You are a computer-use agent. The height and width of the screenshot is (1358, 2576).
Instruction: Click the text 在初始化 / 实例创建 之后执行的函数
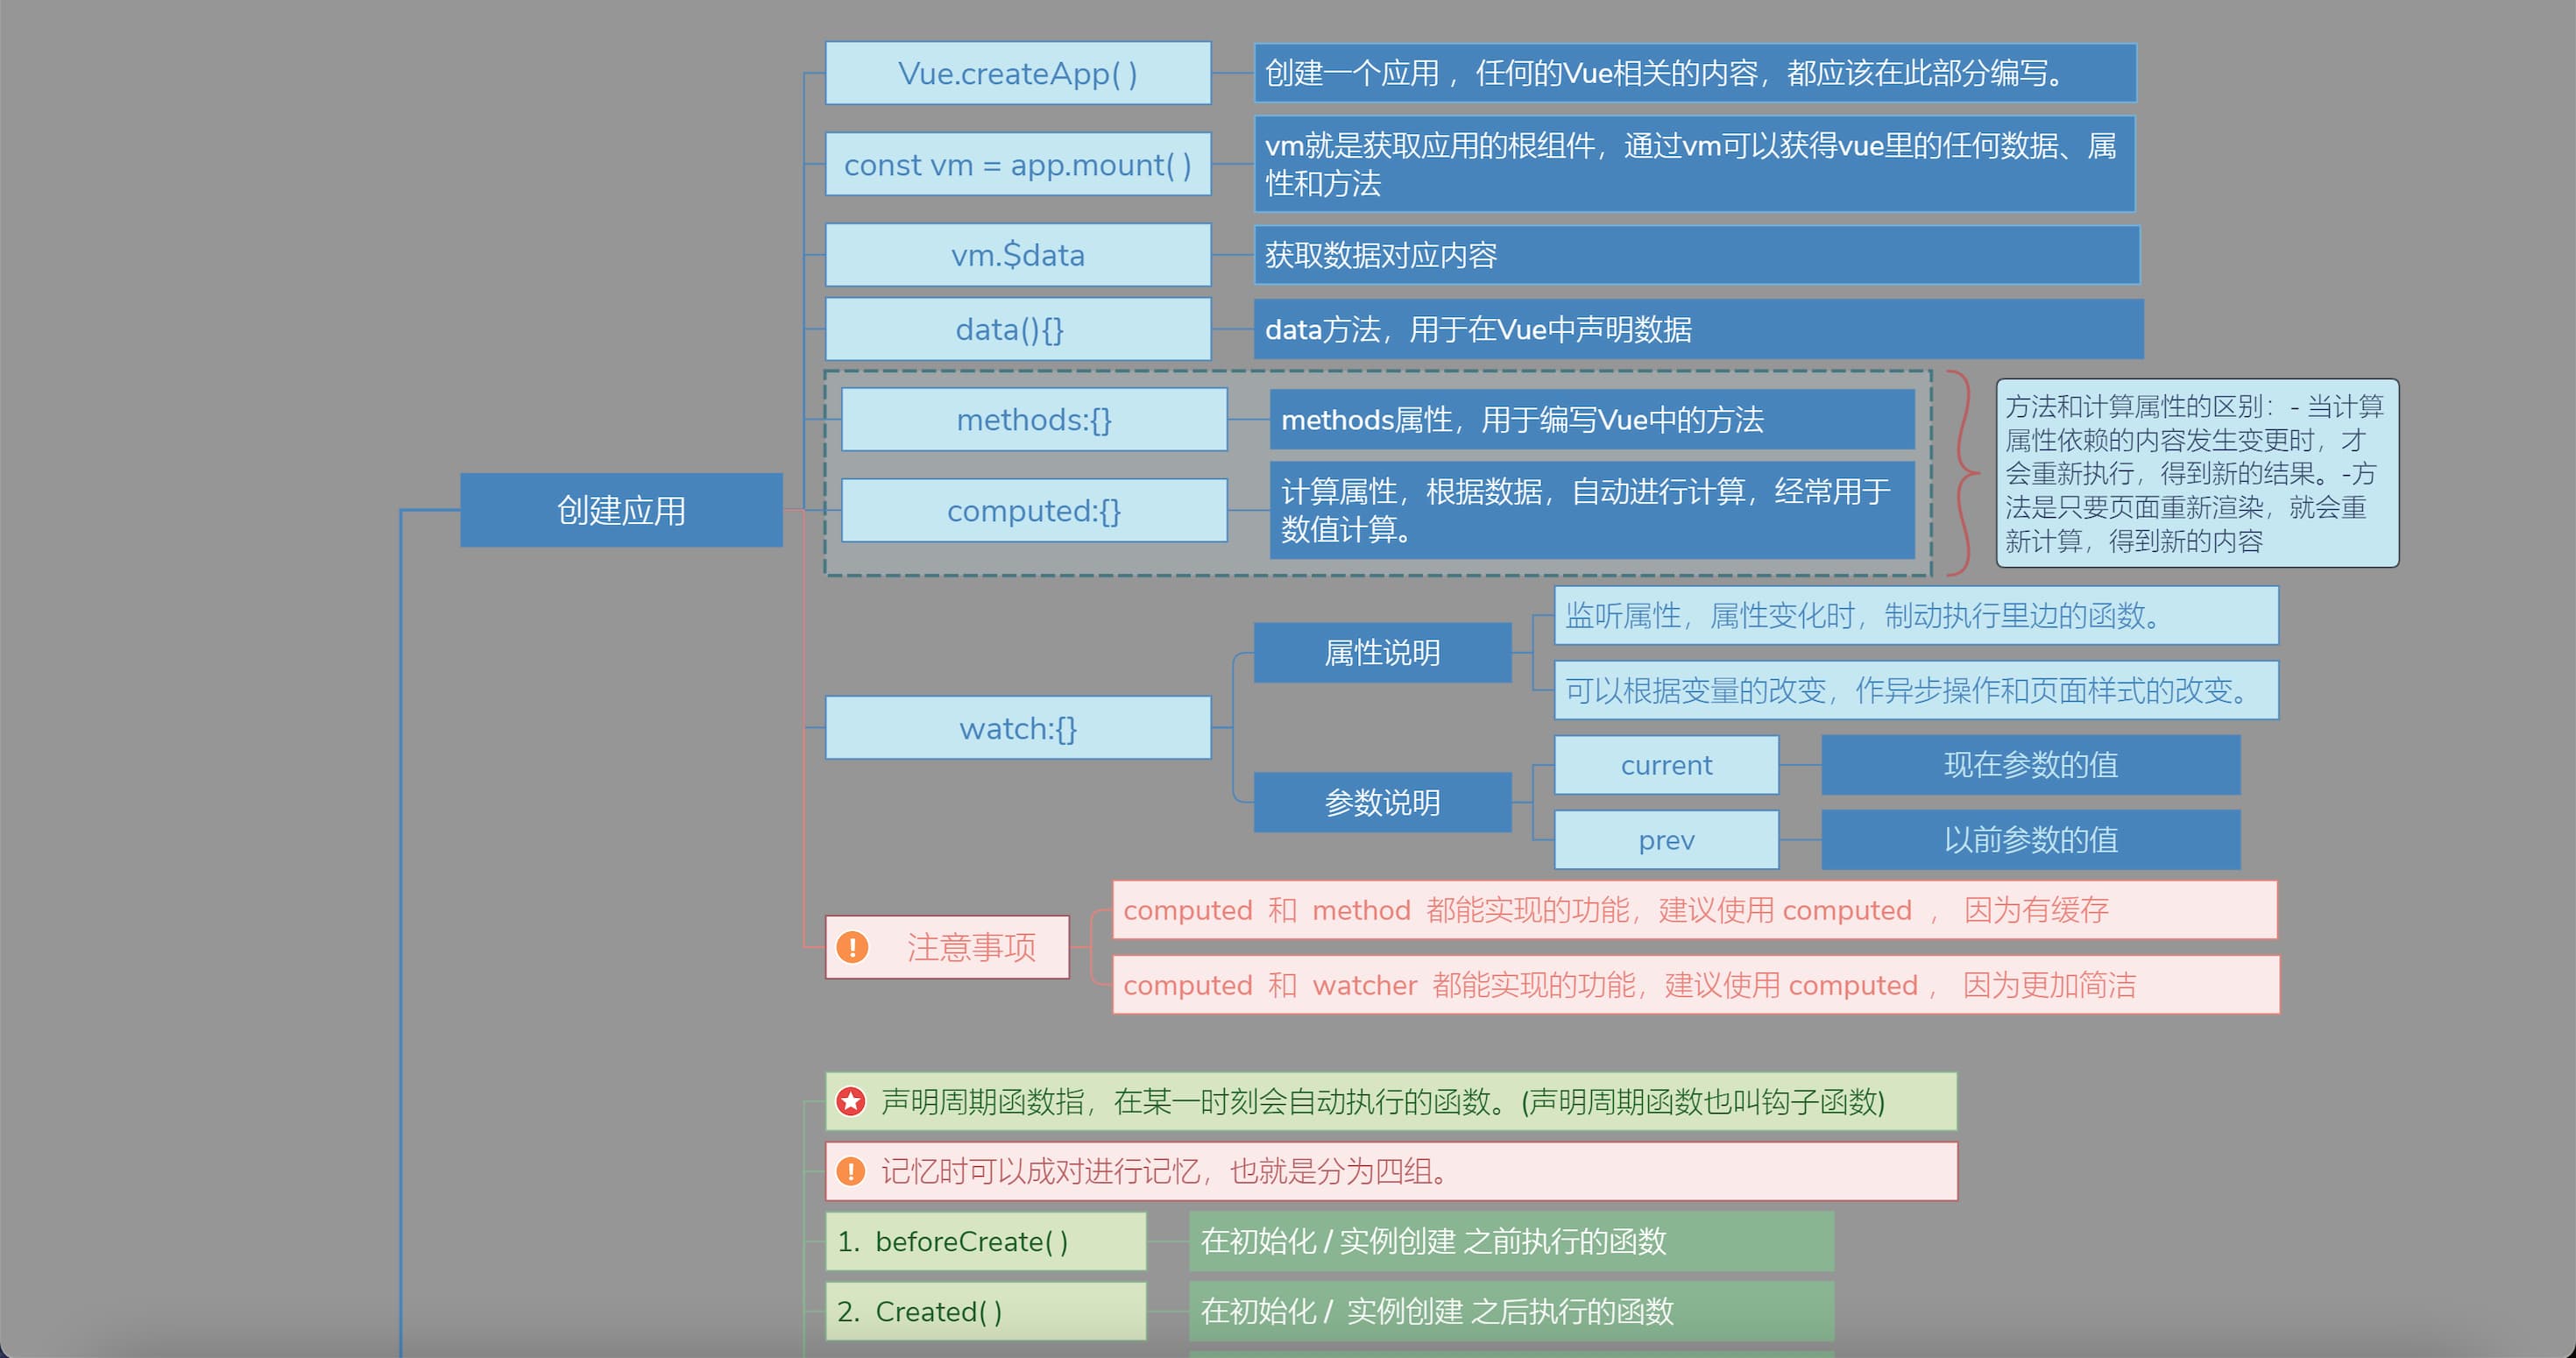[x=1511, y=1311]
